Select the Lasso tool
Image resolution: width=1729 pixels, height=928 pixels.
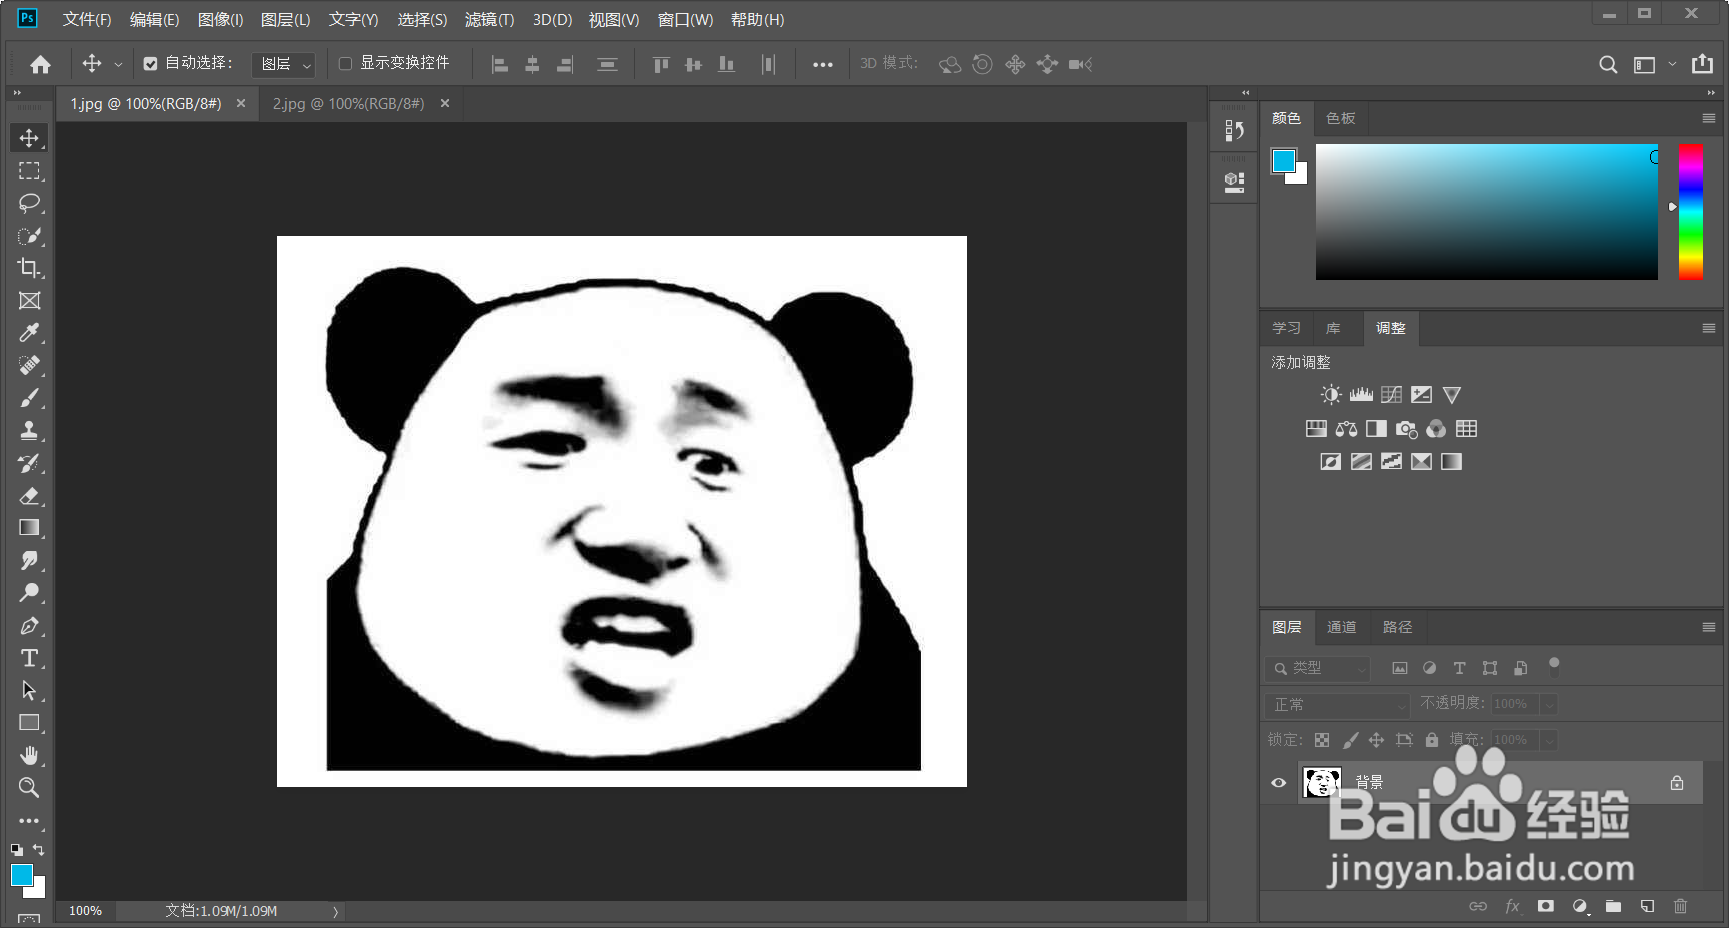[x=29, y=203]
